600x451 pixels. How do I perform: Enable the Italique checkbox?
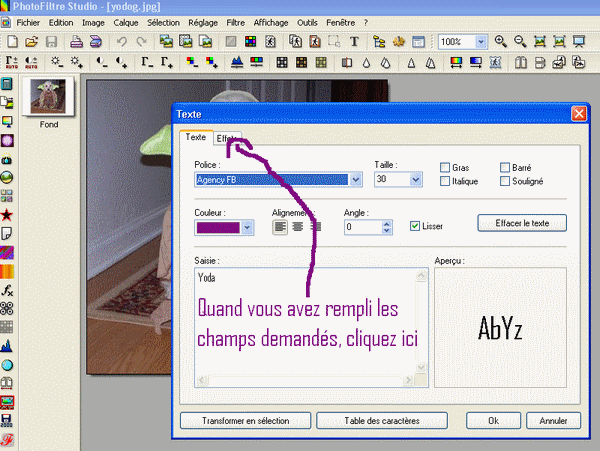tap(445, 181)
